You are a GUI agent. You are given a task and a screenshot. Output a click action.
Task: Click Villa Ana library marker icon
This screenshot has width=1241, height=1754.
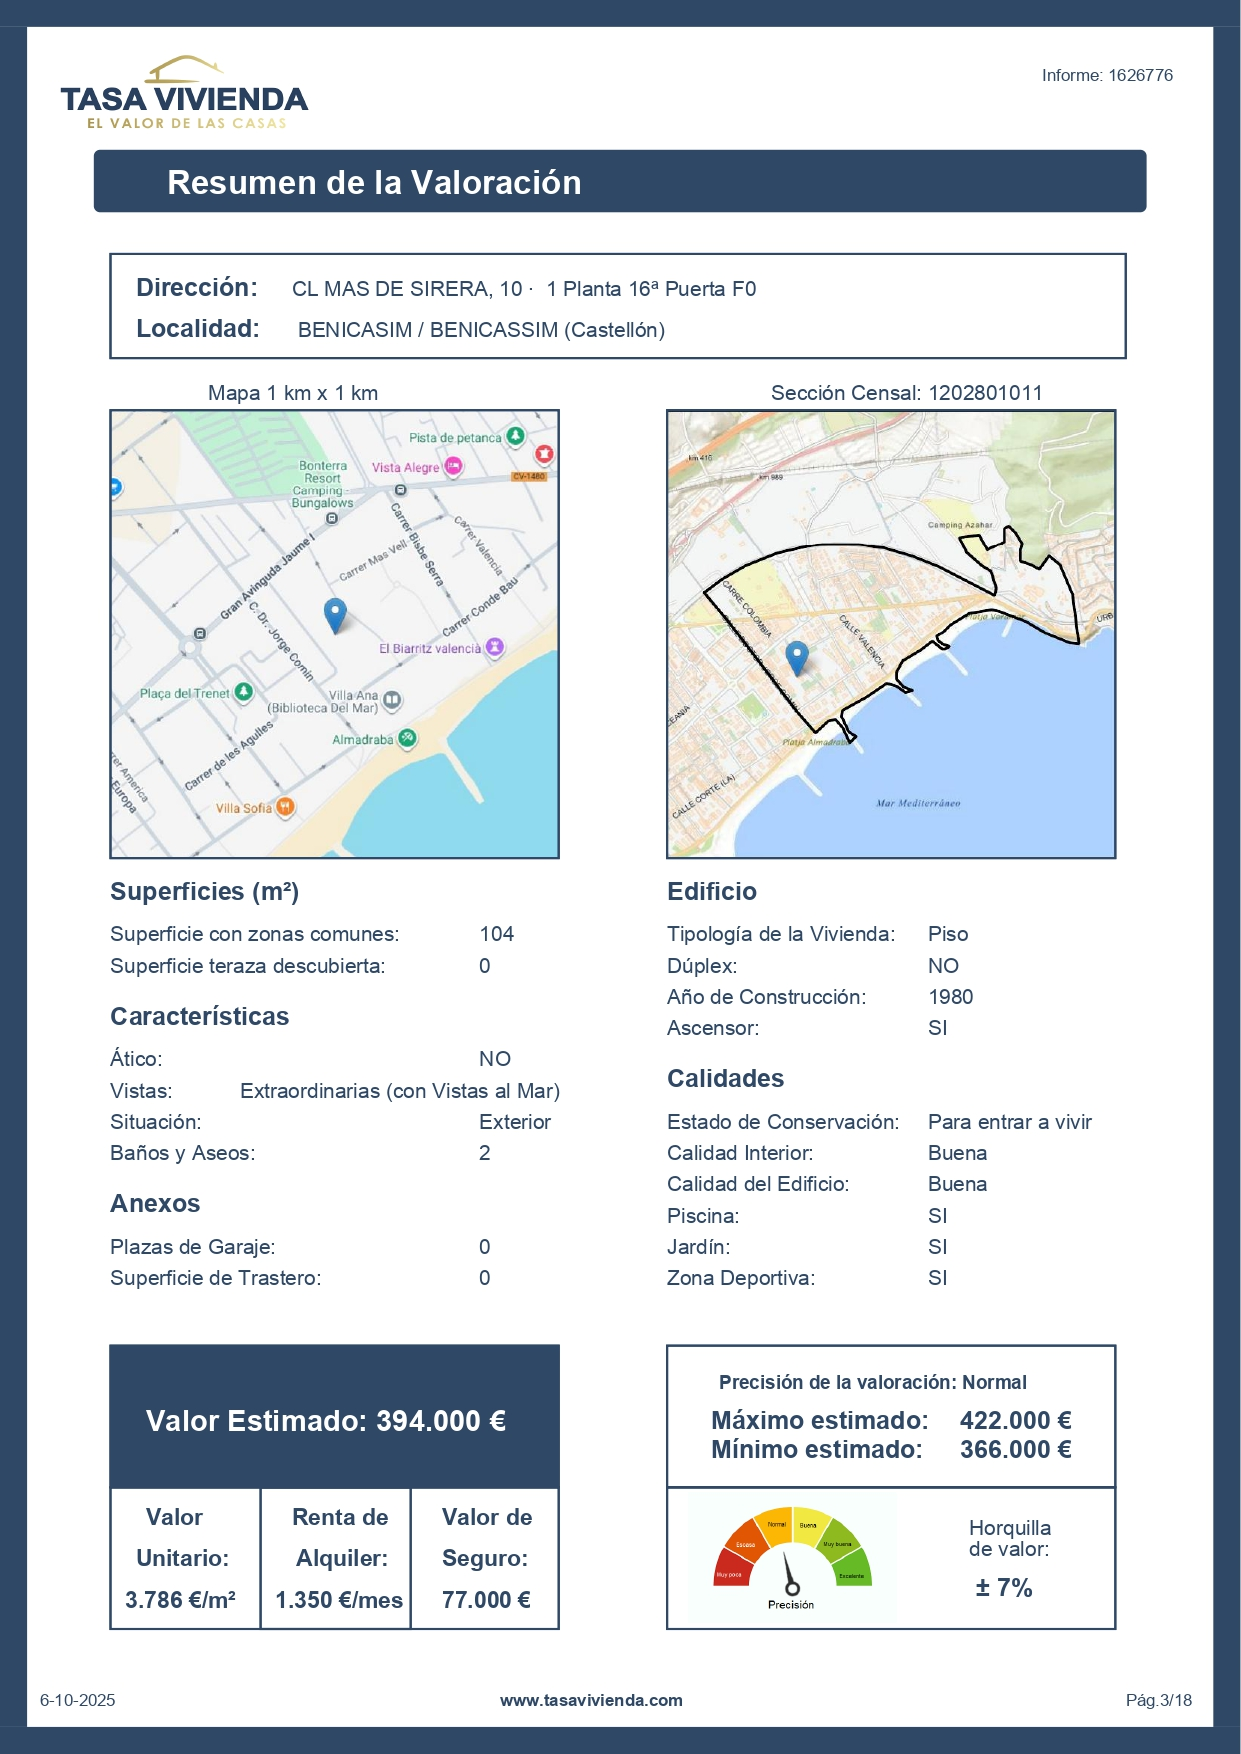click(392, 700)
